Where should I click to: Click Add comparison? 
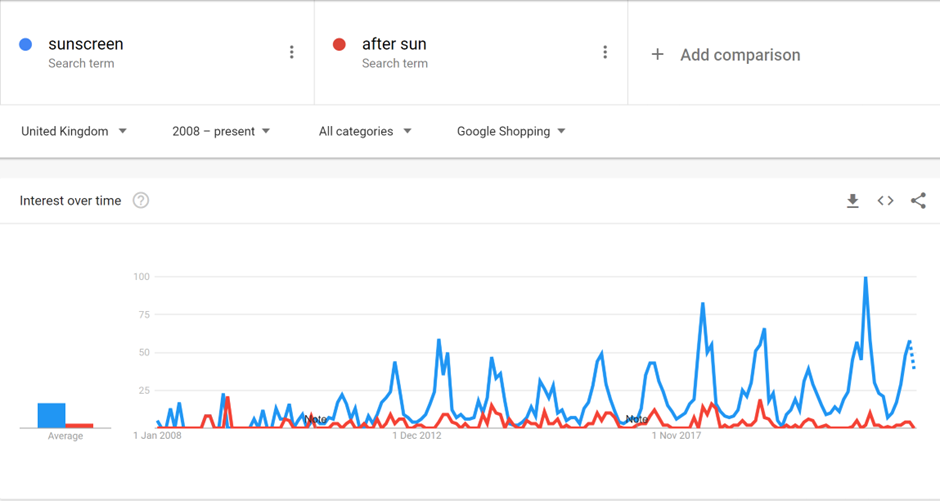[x=740, y=55]
